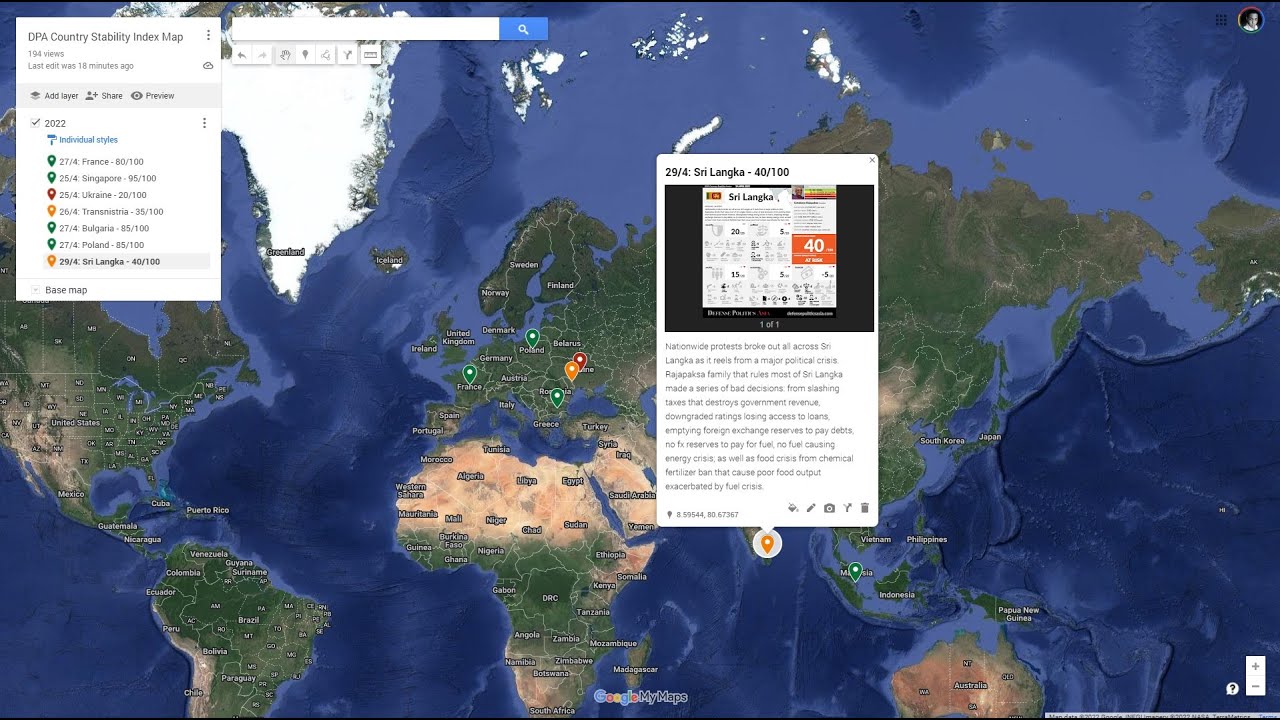Click the directions-to-here icon in popup

click(847, 508)
